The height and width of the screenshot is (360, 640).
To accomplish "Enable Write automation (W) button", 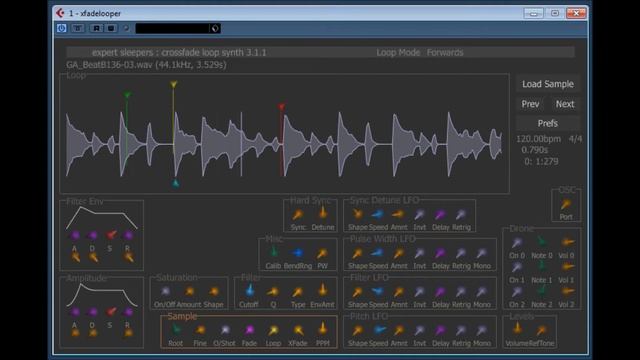I will [111, 28].
